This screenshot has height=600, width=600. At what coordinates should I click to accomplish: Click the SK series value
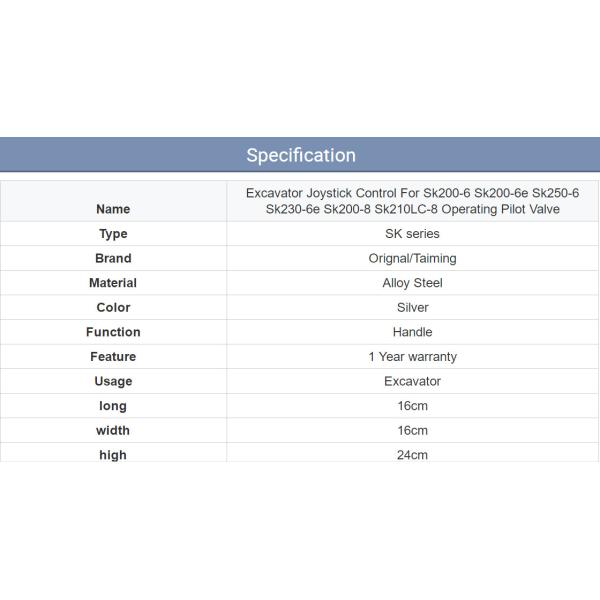click(412, 234)
